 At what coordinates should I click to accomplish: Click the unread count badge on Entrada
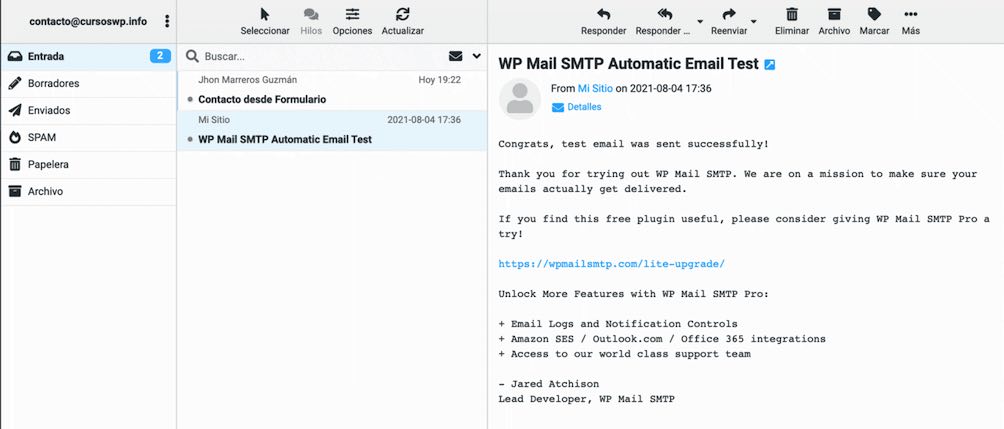click(x=160, y=56)
